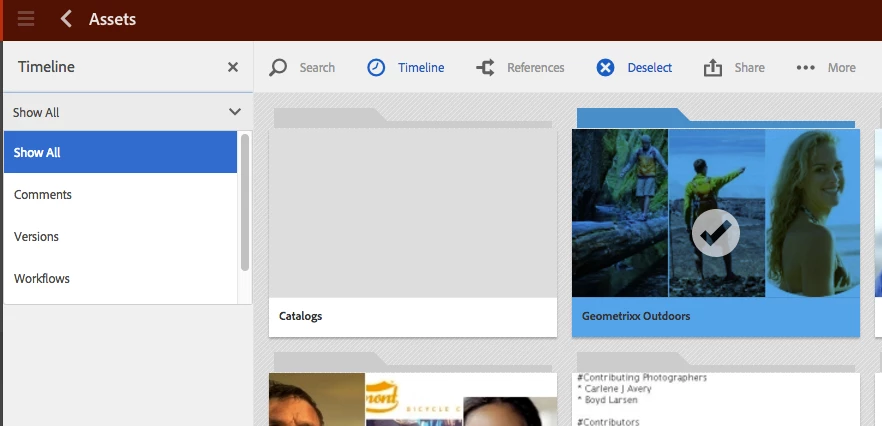This screenshot has width=882, height=426.
Task: Click the Deselect X circle icon
Action: click(x=605, y=68)
